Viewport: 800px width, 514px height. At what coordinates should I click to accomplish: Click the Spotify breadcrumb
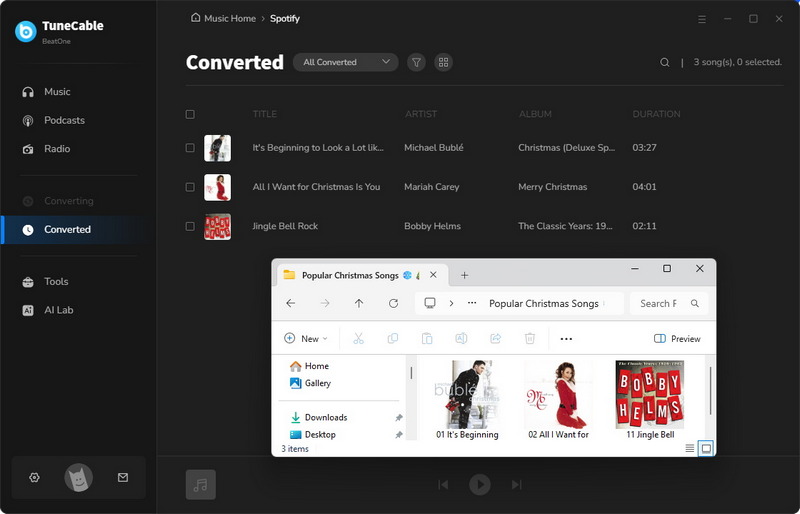click(285, 18)
